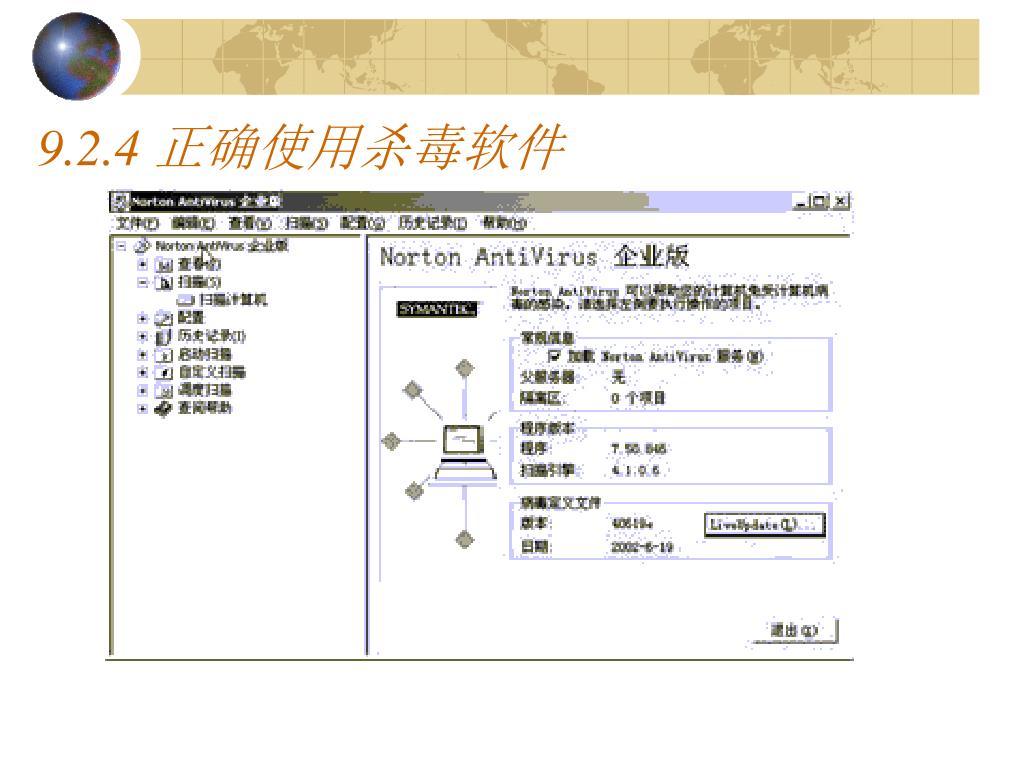Click the SYMANTEC logo

click(437, 309)
